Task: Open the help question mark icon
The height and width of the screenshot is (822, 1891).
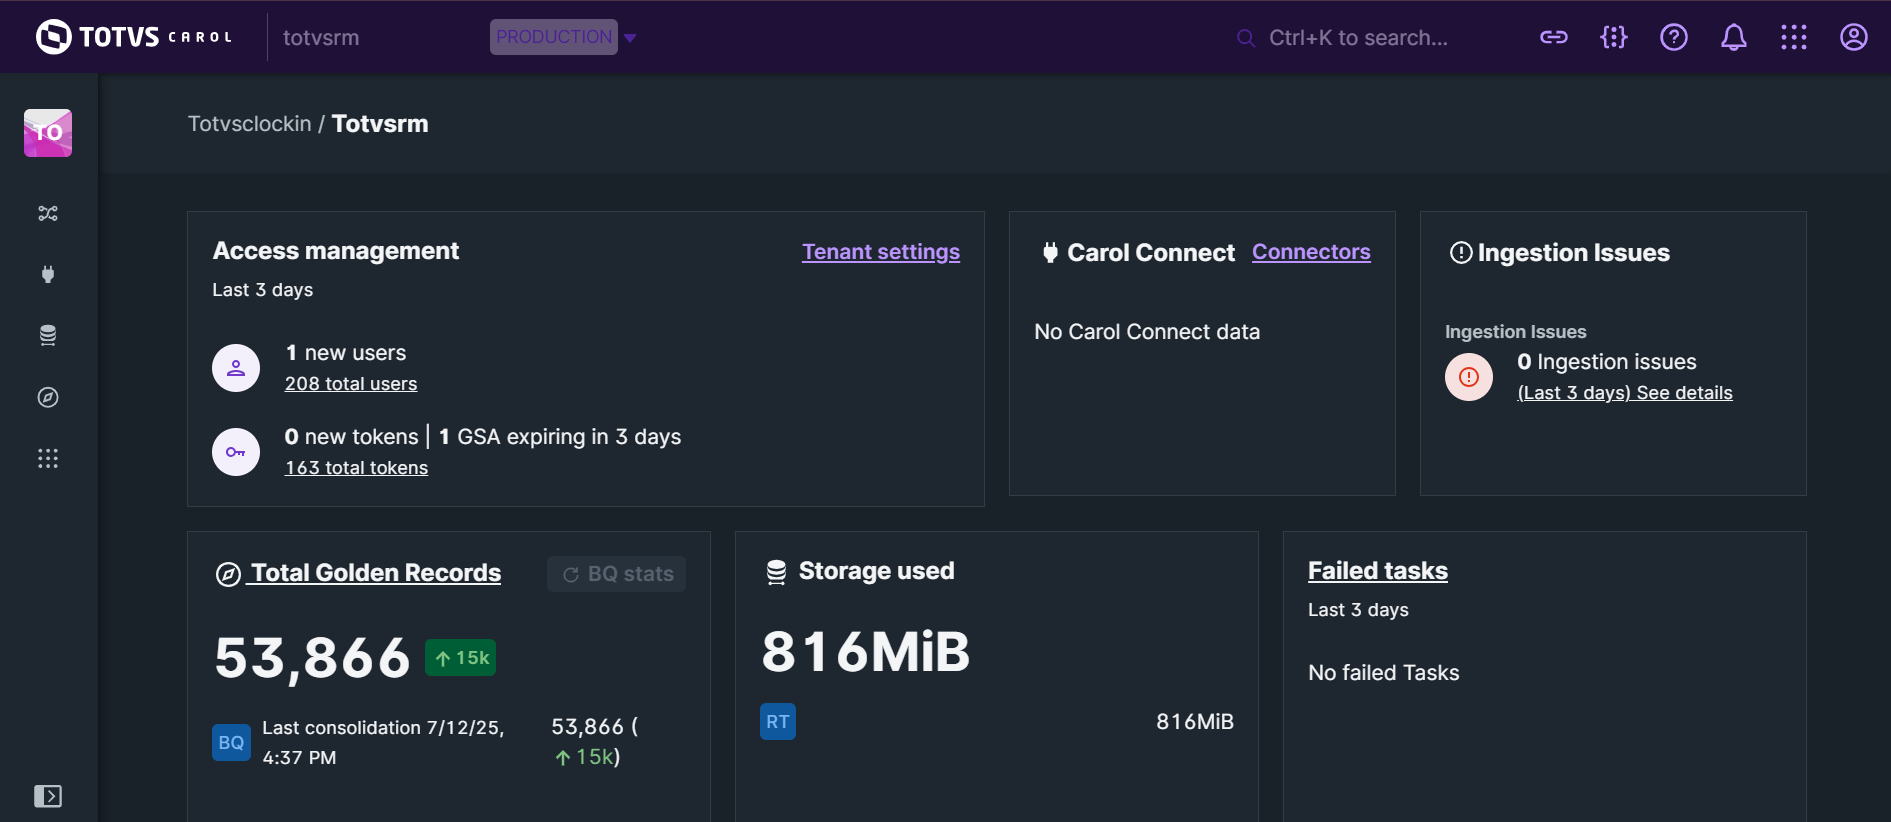Action: tap(1673, 38)
